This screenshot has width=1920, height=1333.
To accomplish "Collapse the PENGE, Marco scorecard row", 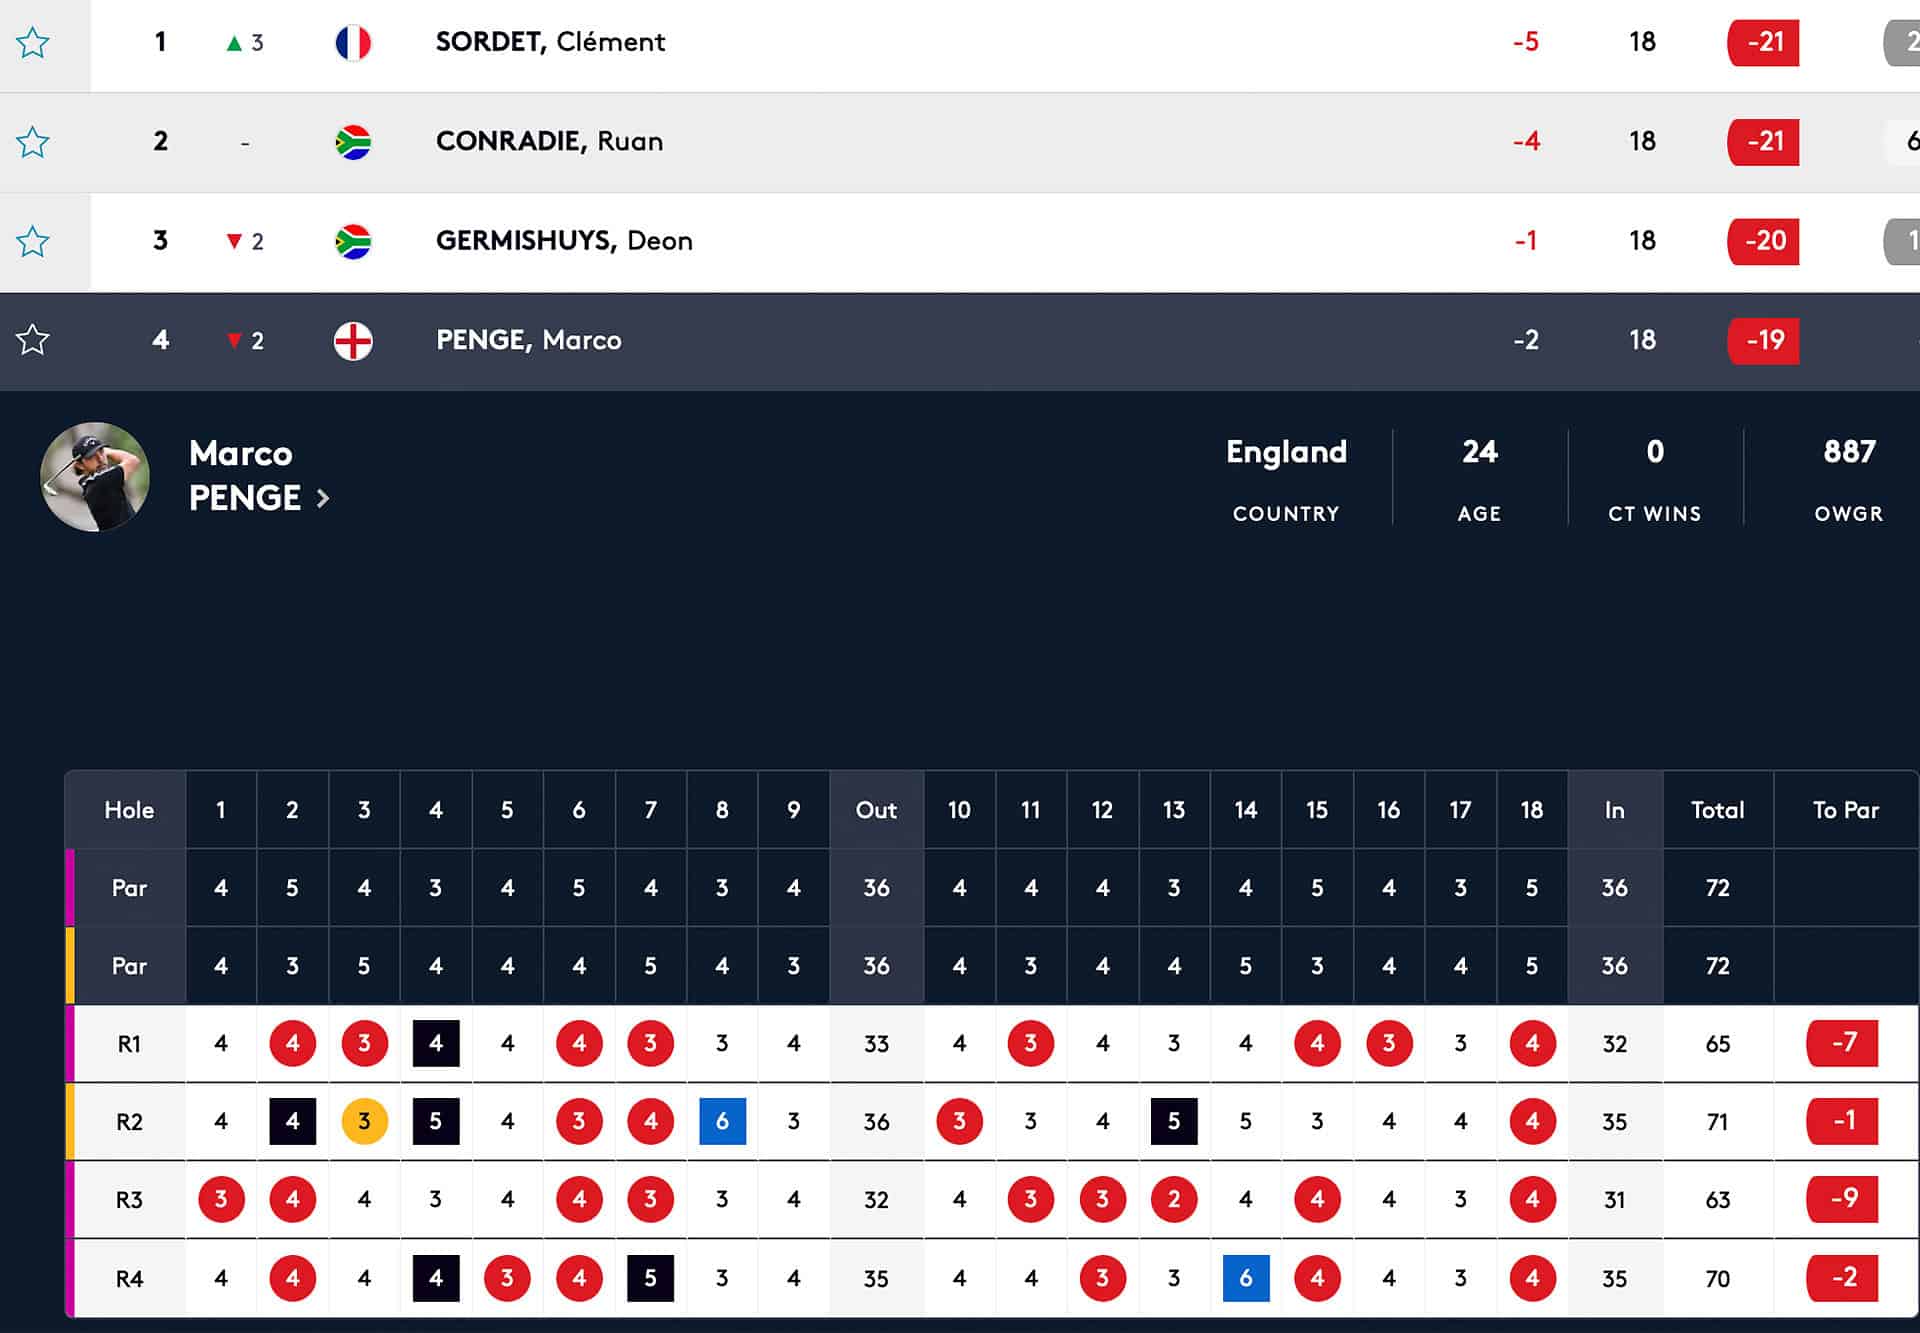I will point(1000,340).
